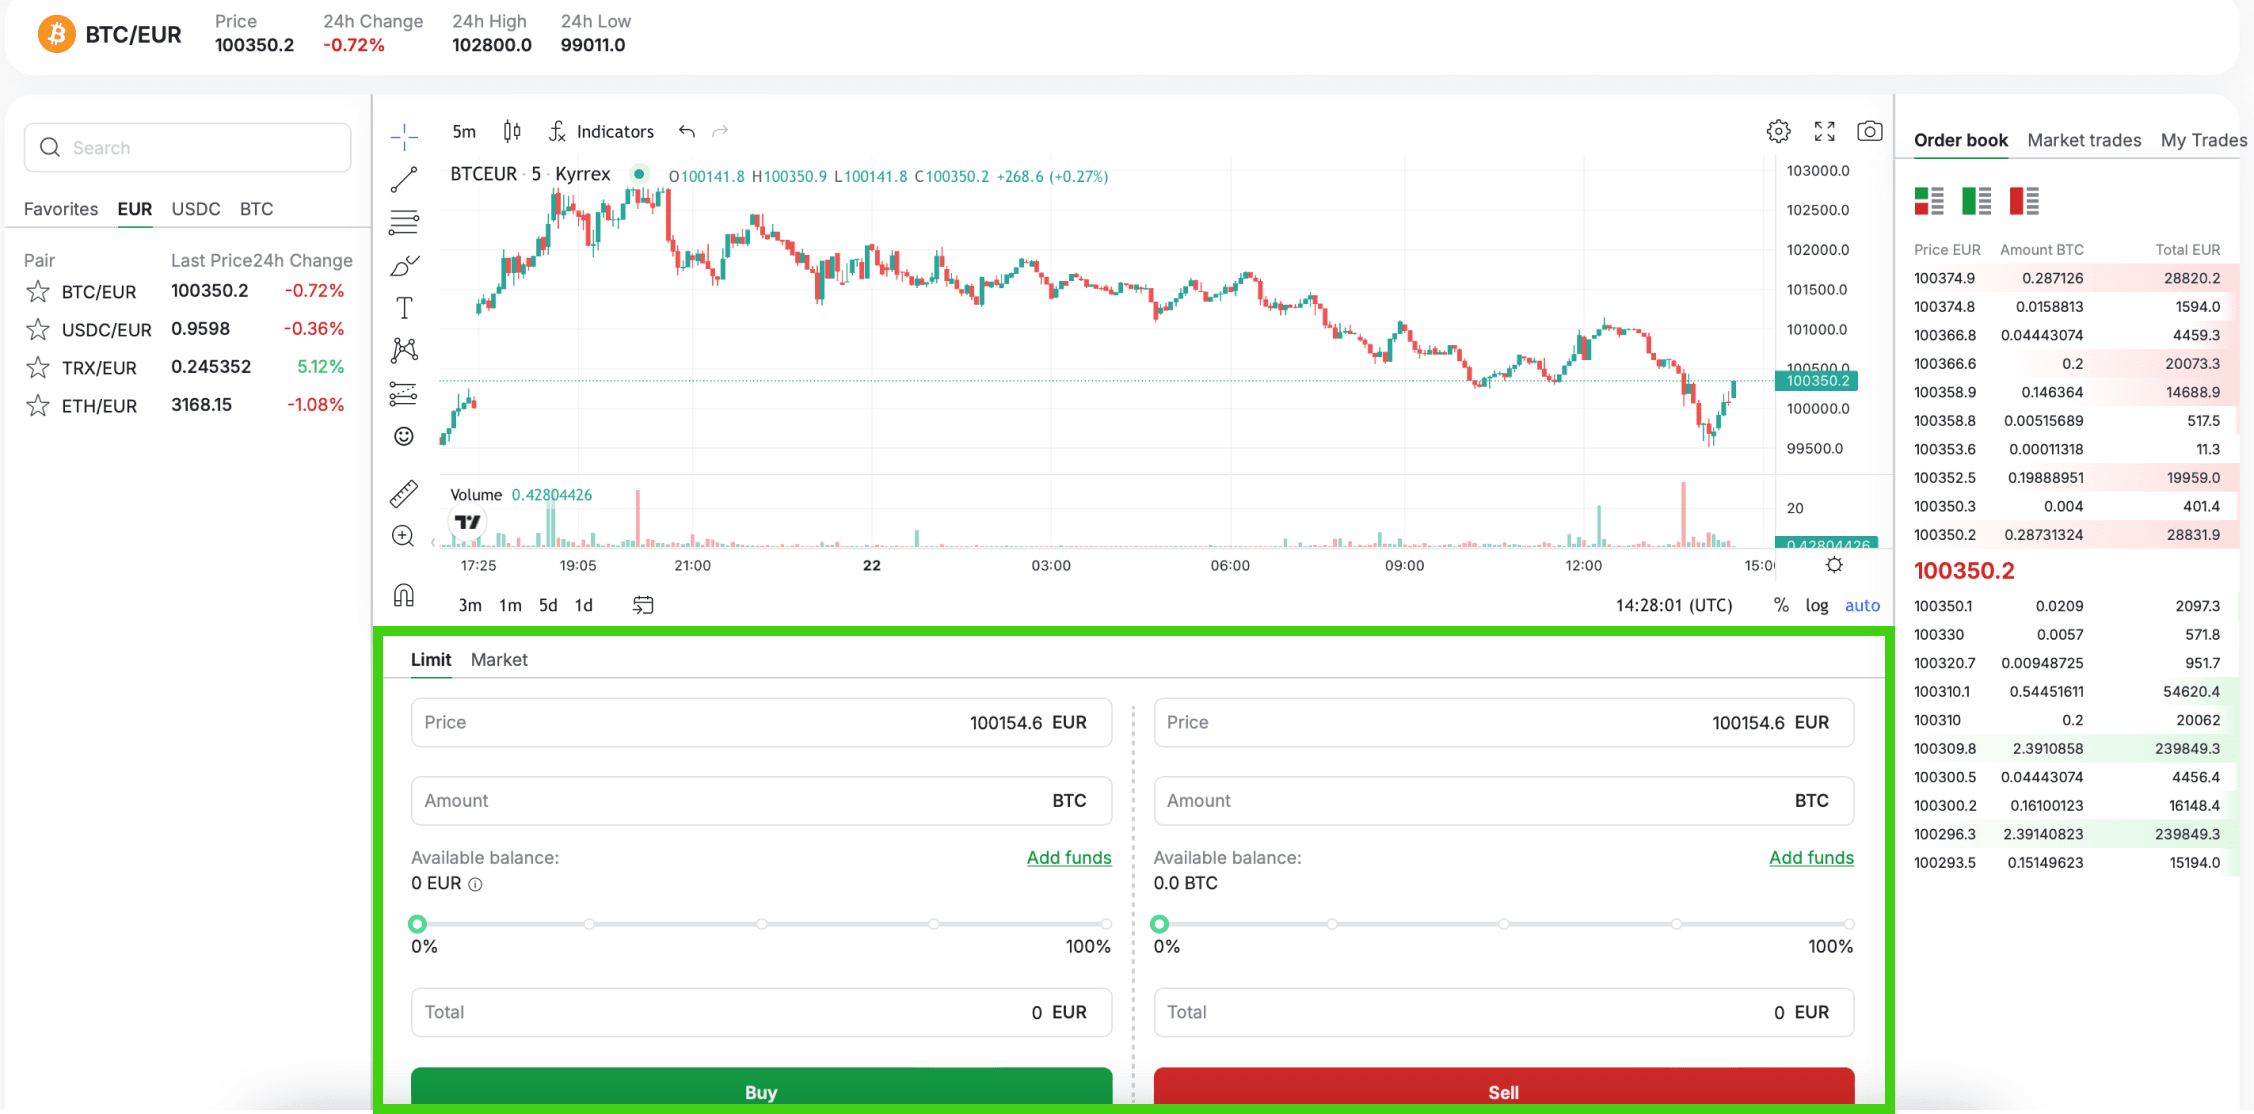Viewport: 2254px width, 1114px height.
Task: Take a chart snapshot with camera icon
Action: coord(1870,131)
